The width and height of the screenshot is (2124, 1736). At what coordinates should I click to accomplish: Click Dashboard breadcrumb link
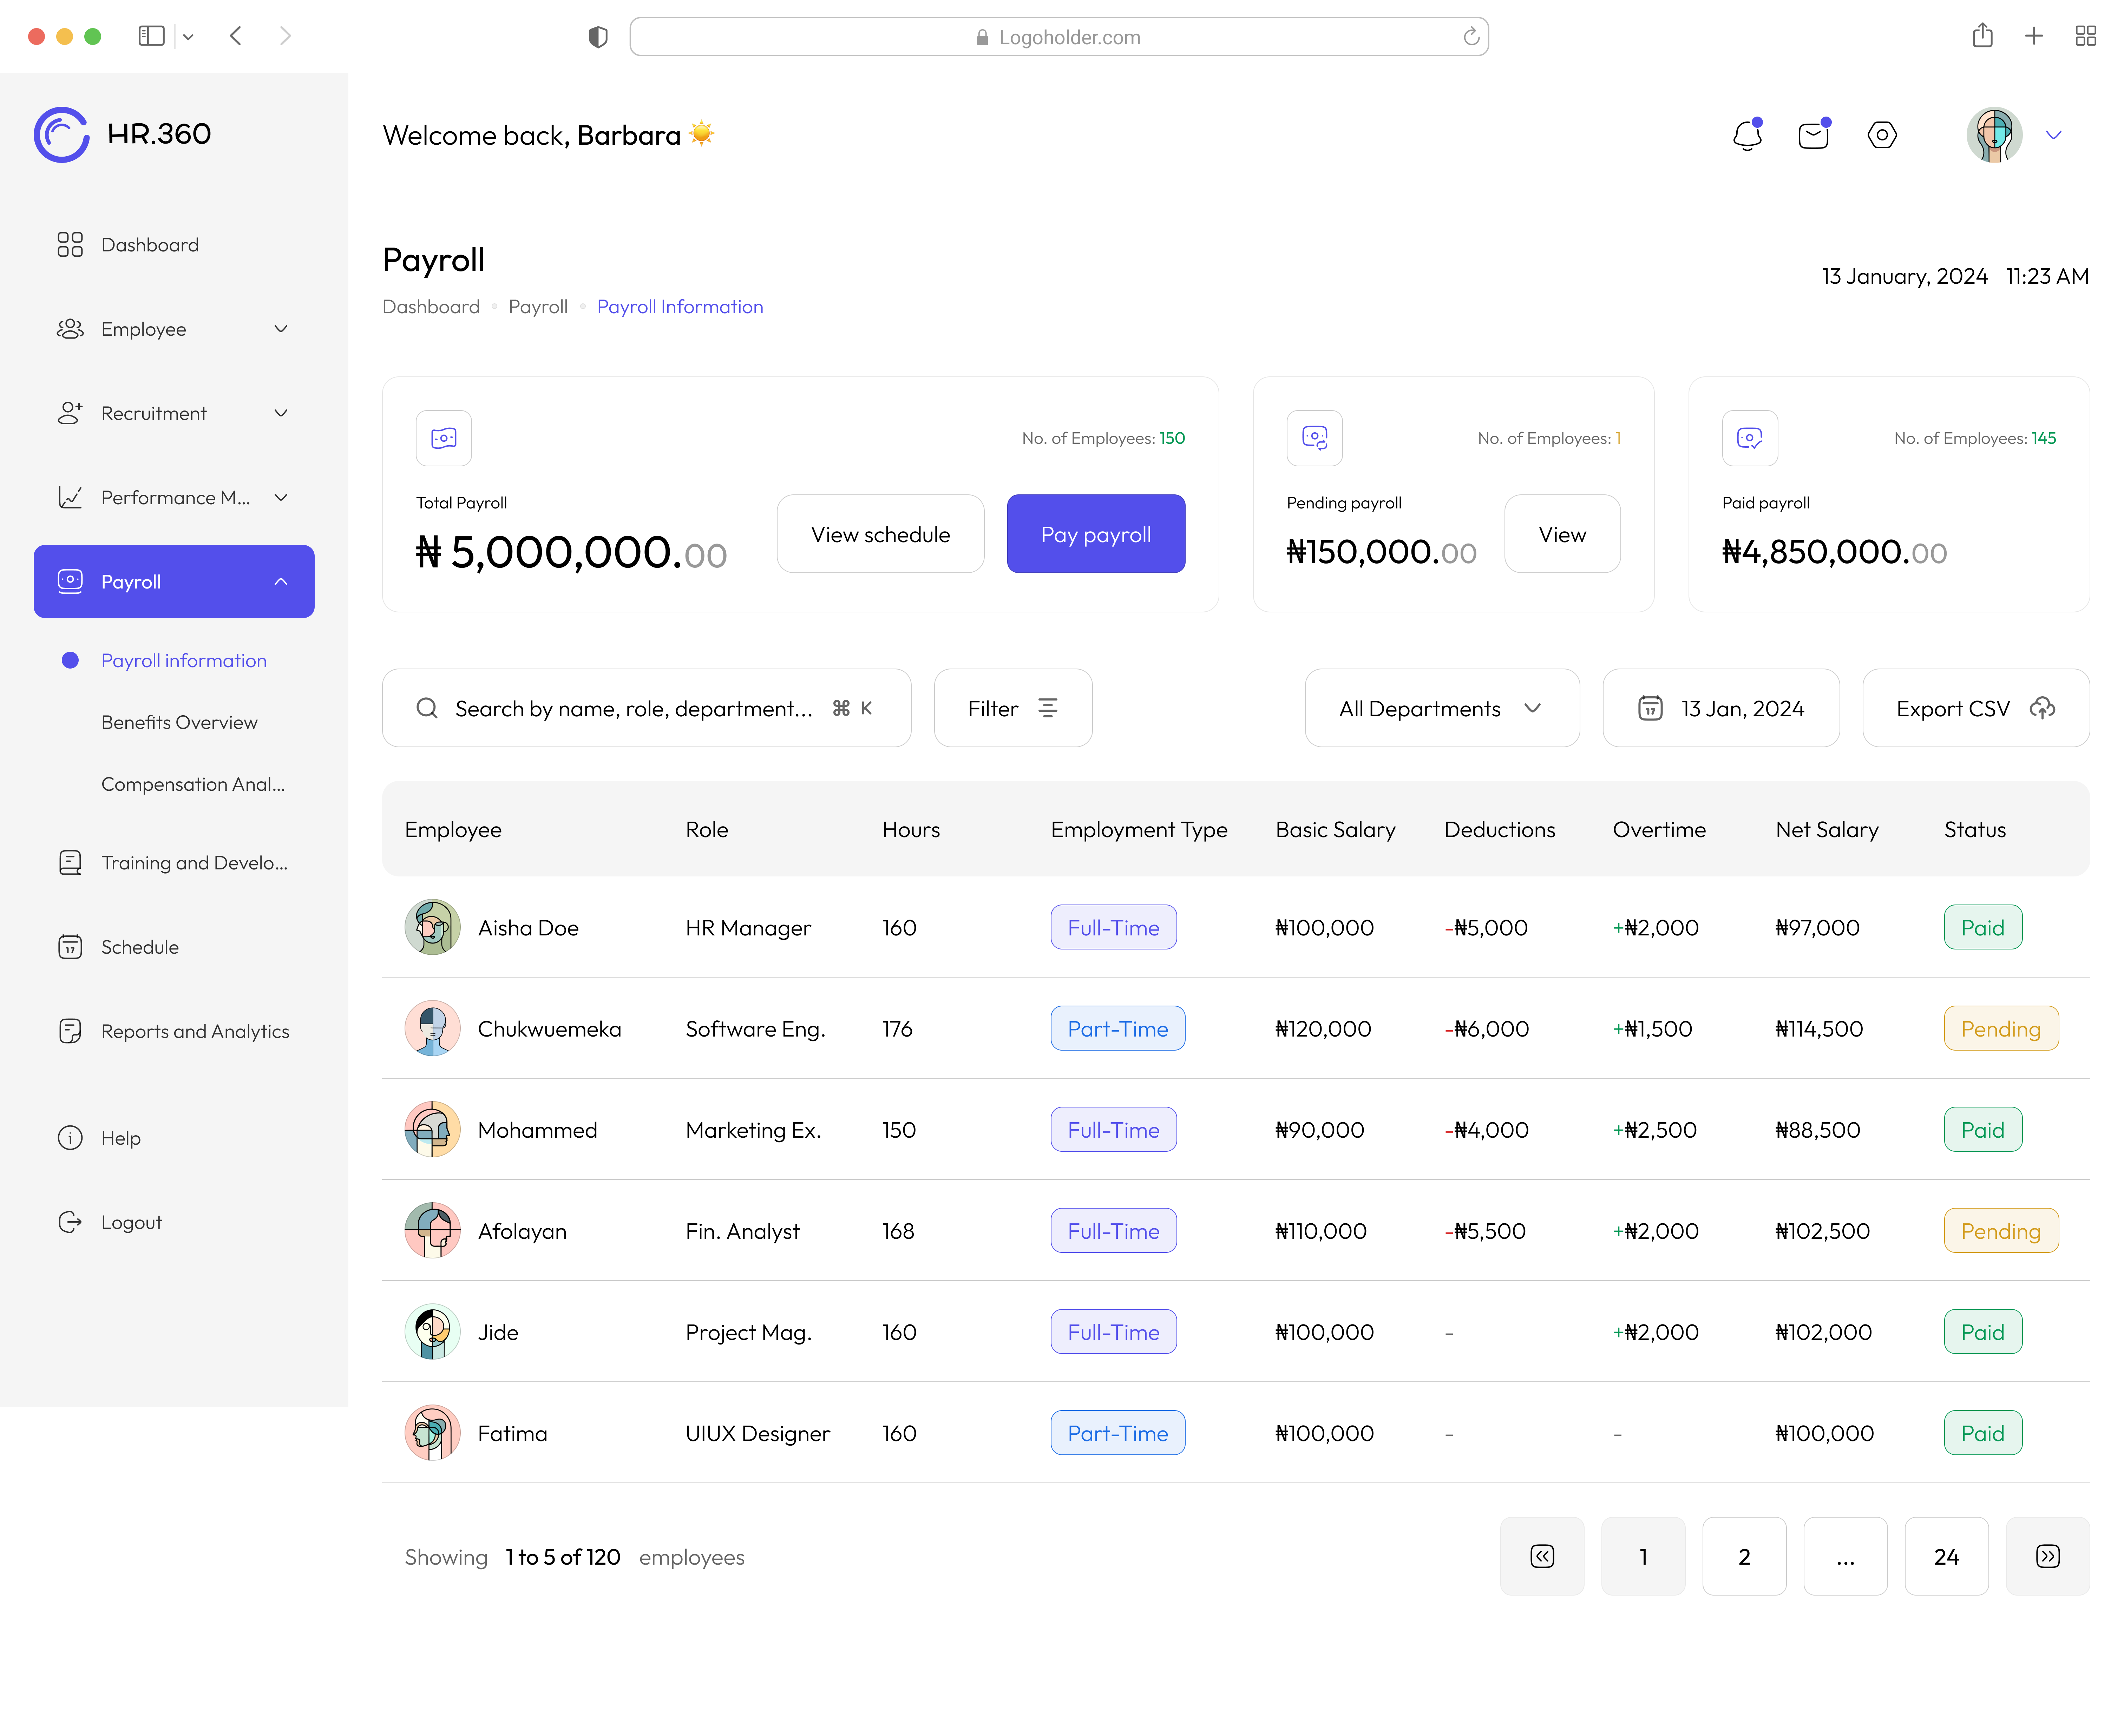click(x=431, y=307)
